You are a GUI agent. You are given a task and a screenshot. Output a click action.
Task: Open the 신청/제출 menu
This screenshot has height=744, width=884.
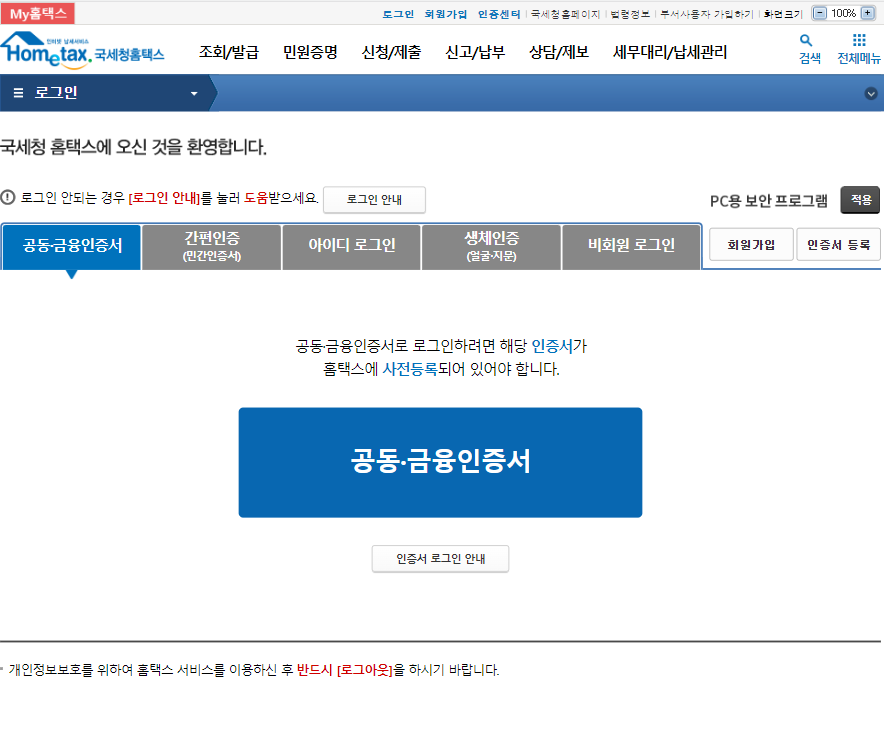391,52
